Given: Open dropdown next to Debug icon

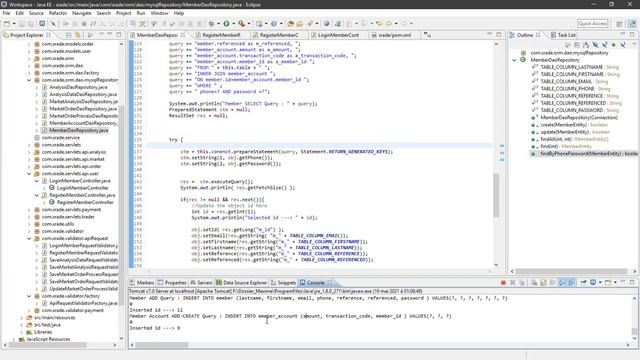Looking at the screenshot, I should (x=218, y=24).
